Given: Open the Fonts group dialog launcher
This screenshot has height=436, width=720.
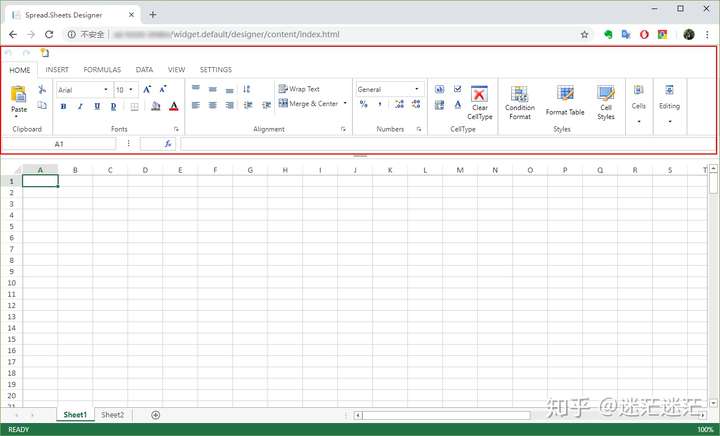Looking at the screenshot, I should [176, 129].
